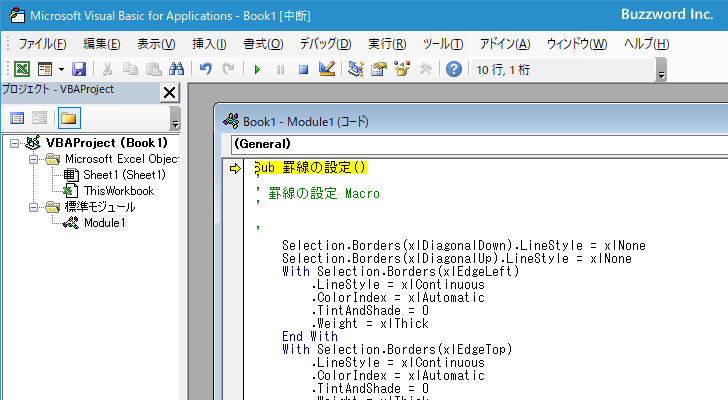Open the 編集(E) menu
Screen dimensions: 728x400
[x=102, y=44]
